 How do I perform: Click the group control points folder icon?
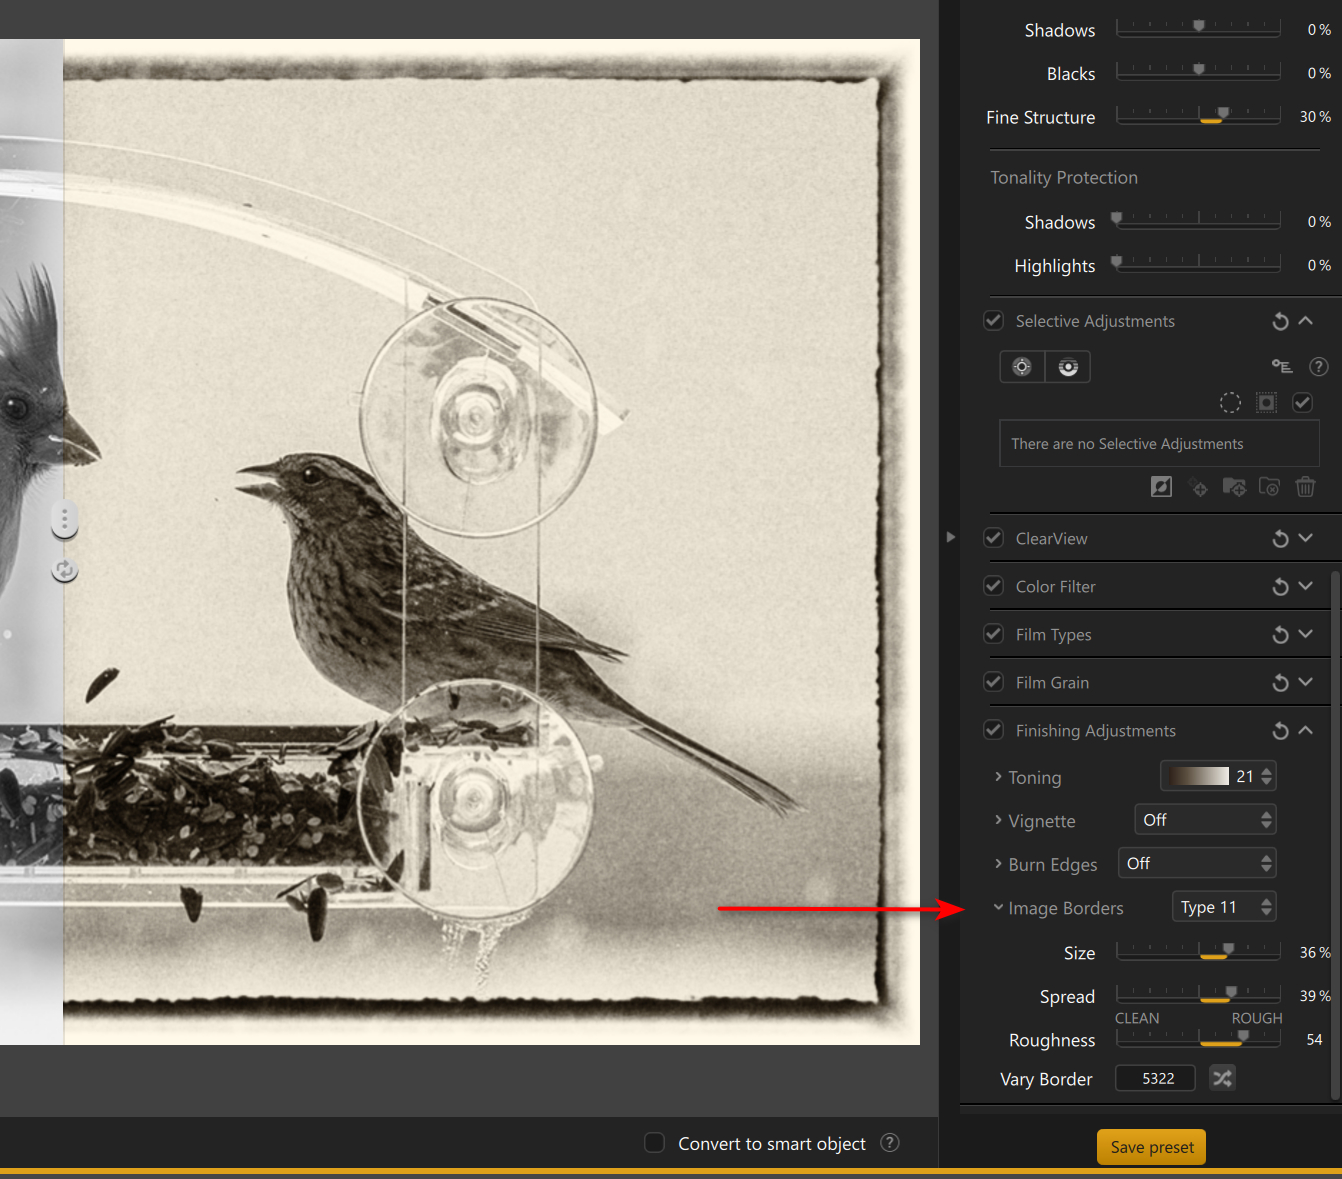pos(1234,487)
